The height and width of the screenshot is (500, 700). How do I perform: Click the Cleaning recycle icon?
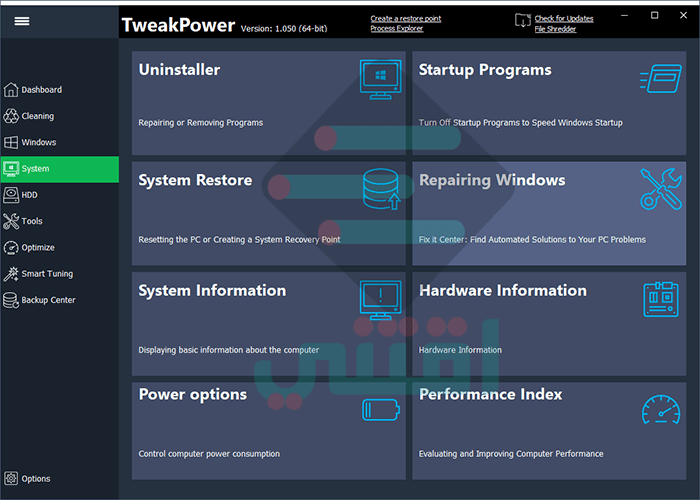[x=11, y=116]
